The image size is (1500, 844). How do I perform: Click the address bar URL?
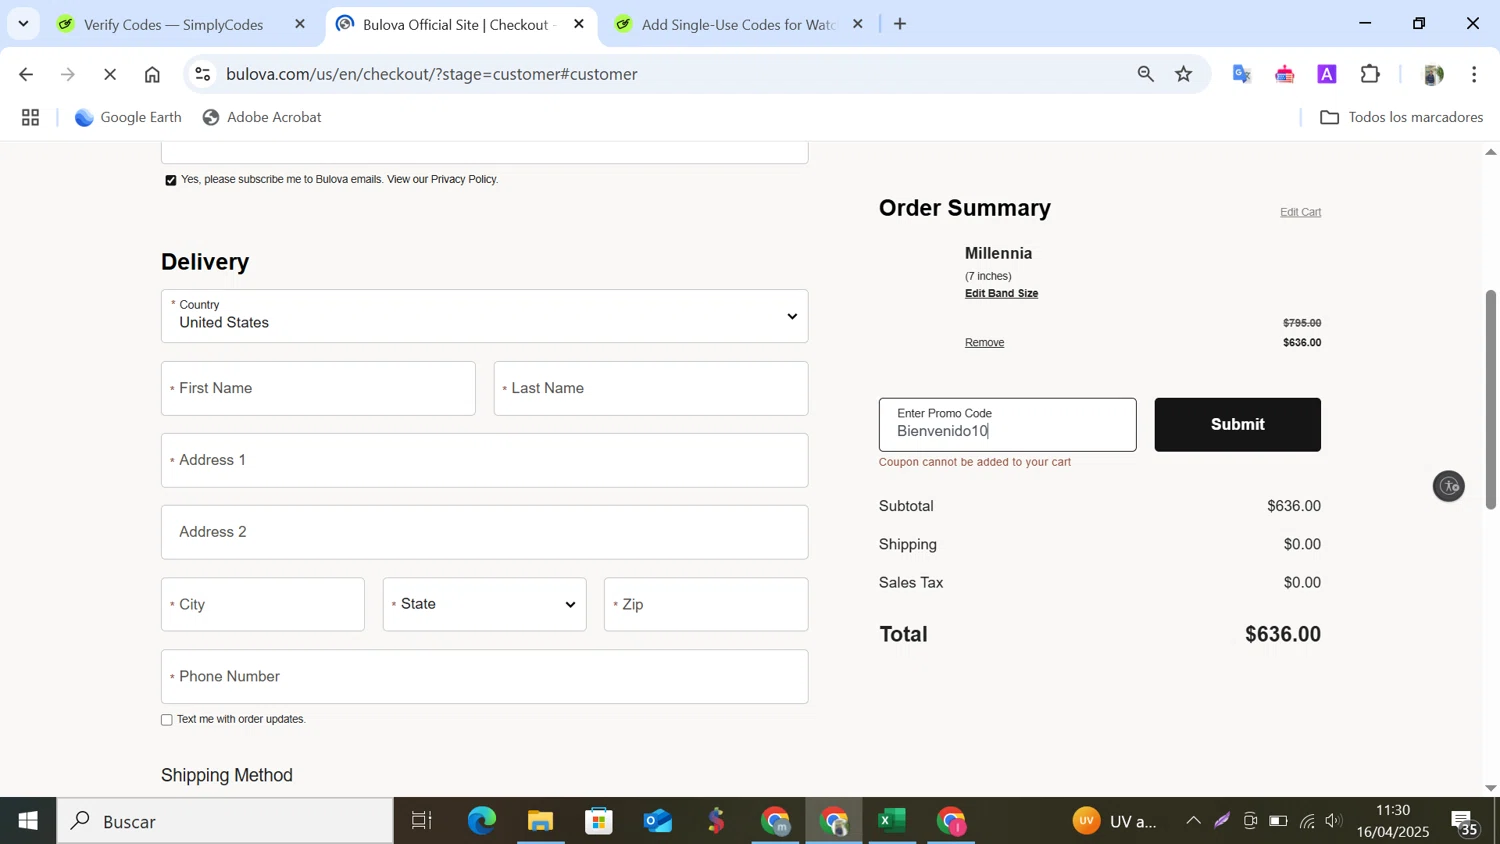tap(432, 74)
